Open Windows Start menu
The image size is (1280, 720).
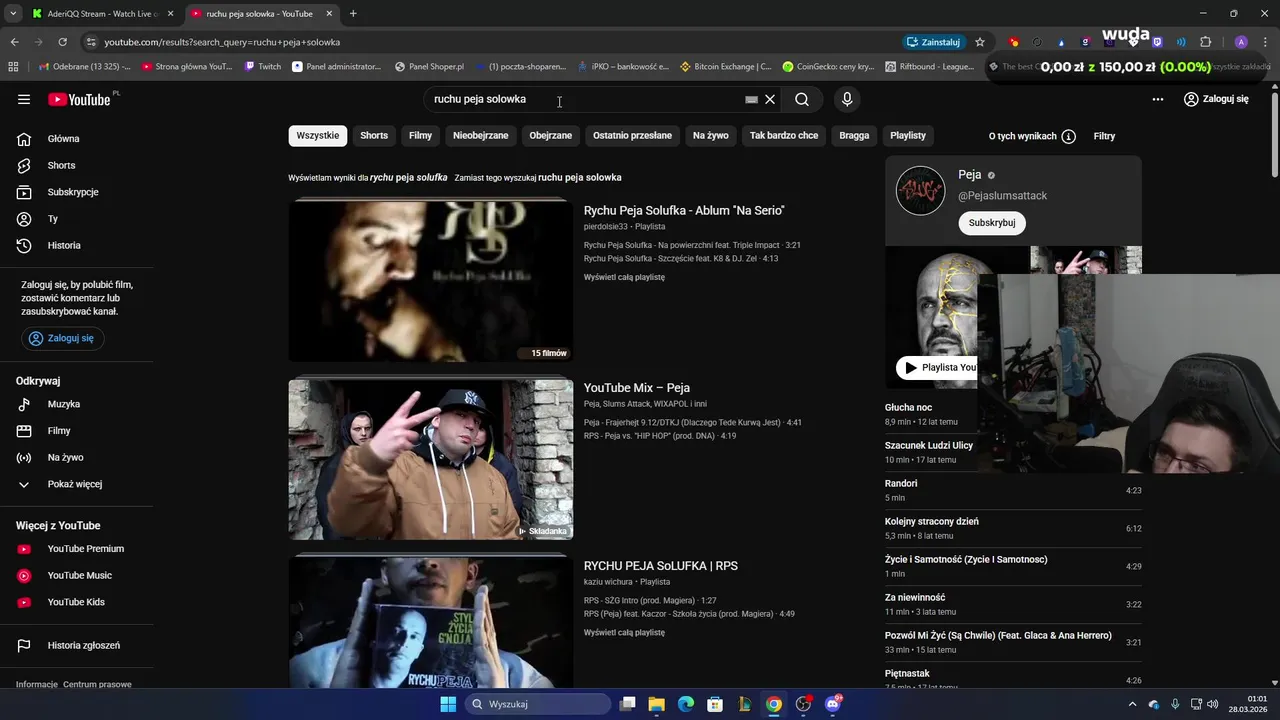point(448,704)
